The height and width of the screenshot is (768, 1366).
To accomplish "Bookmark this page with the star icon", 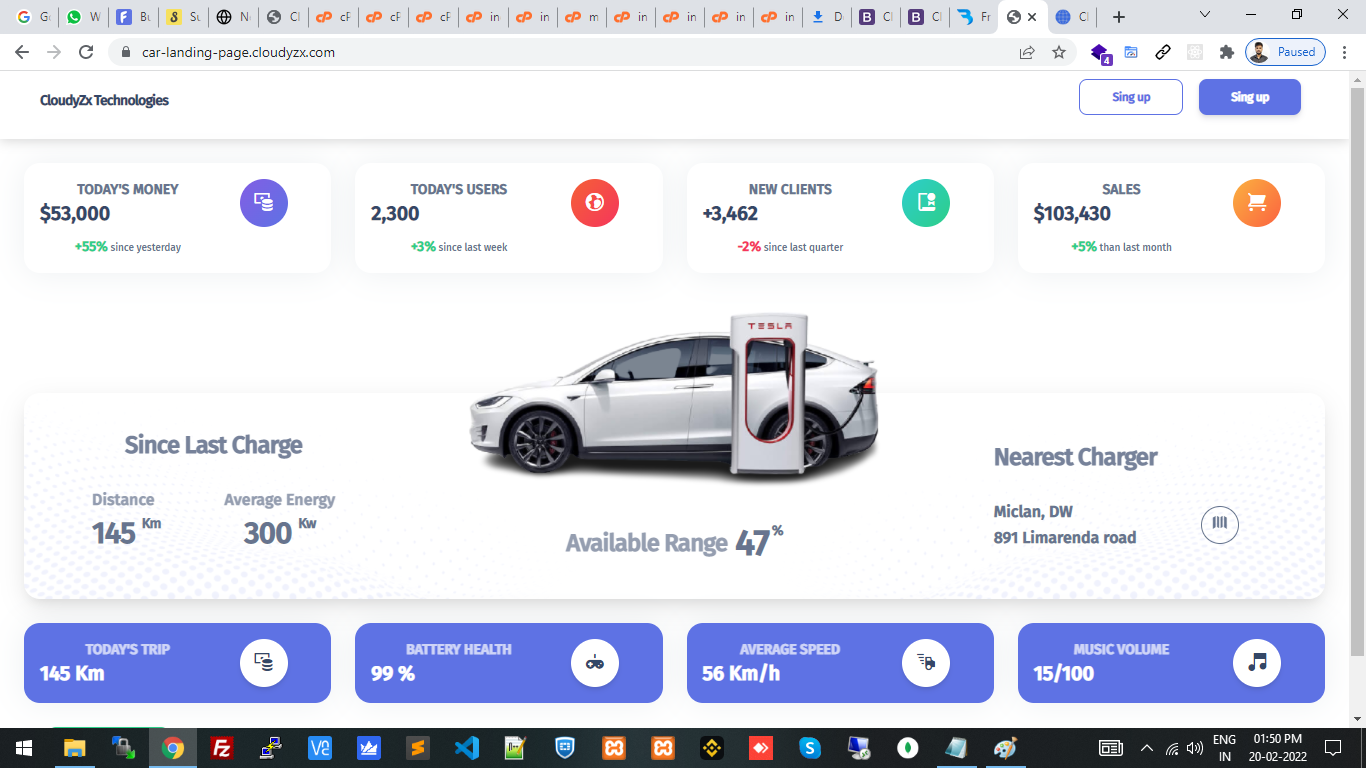I will tap(1059, 52).
